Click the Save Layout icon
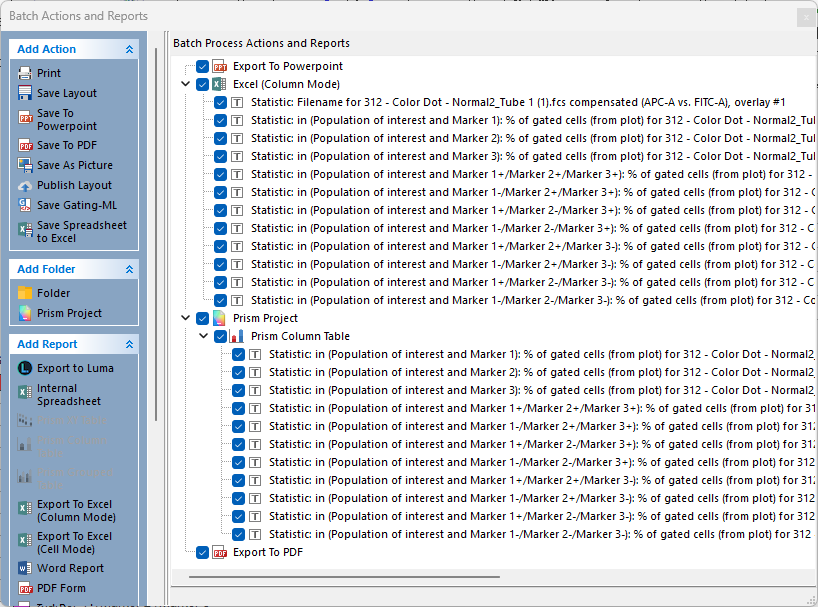Screen dimensions: 818x607 click(25, 93)
